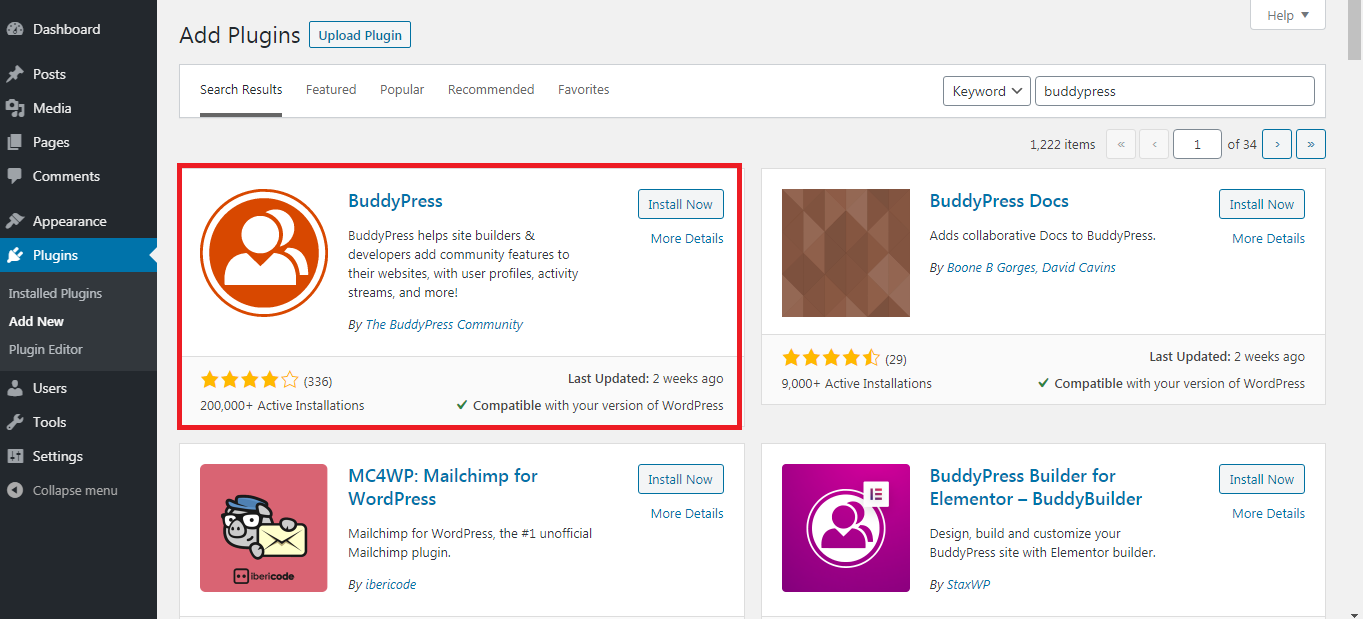Click the Dashboard gauge icon
1363x619 pixels.
(15, 29)
